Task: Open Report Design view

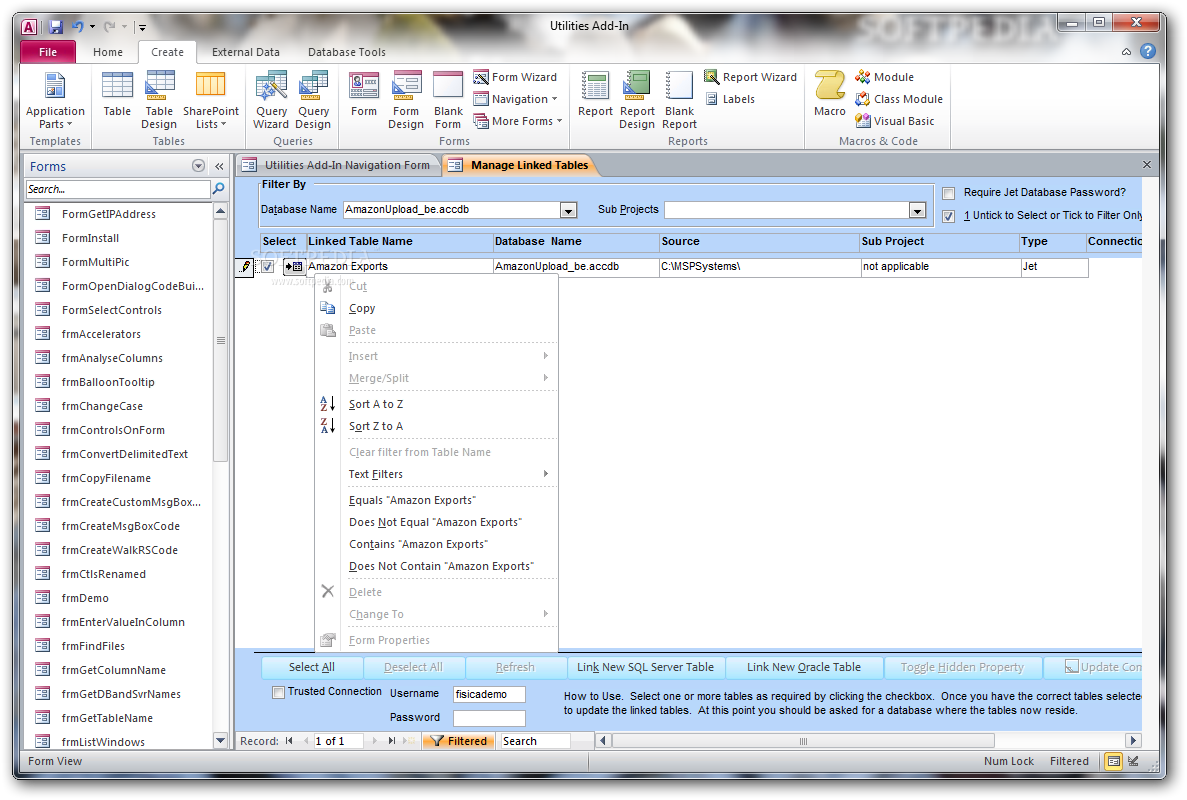Action: (637, 101)
